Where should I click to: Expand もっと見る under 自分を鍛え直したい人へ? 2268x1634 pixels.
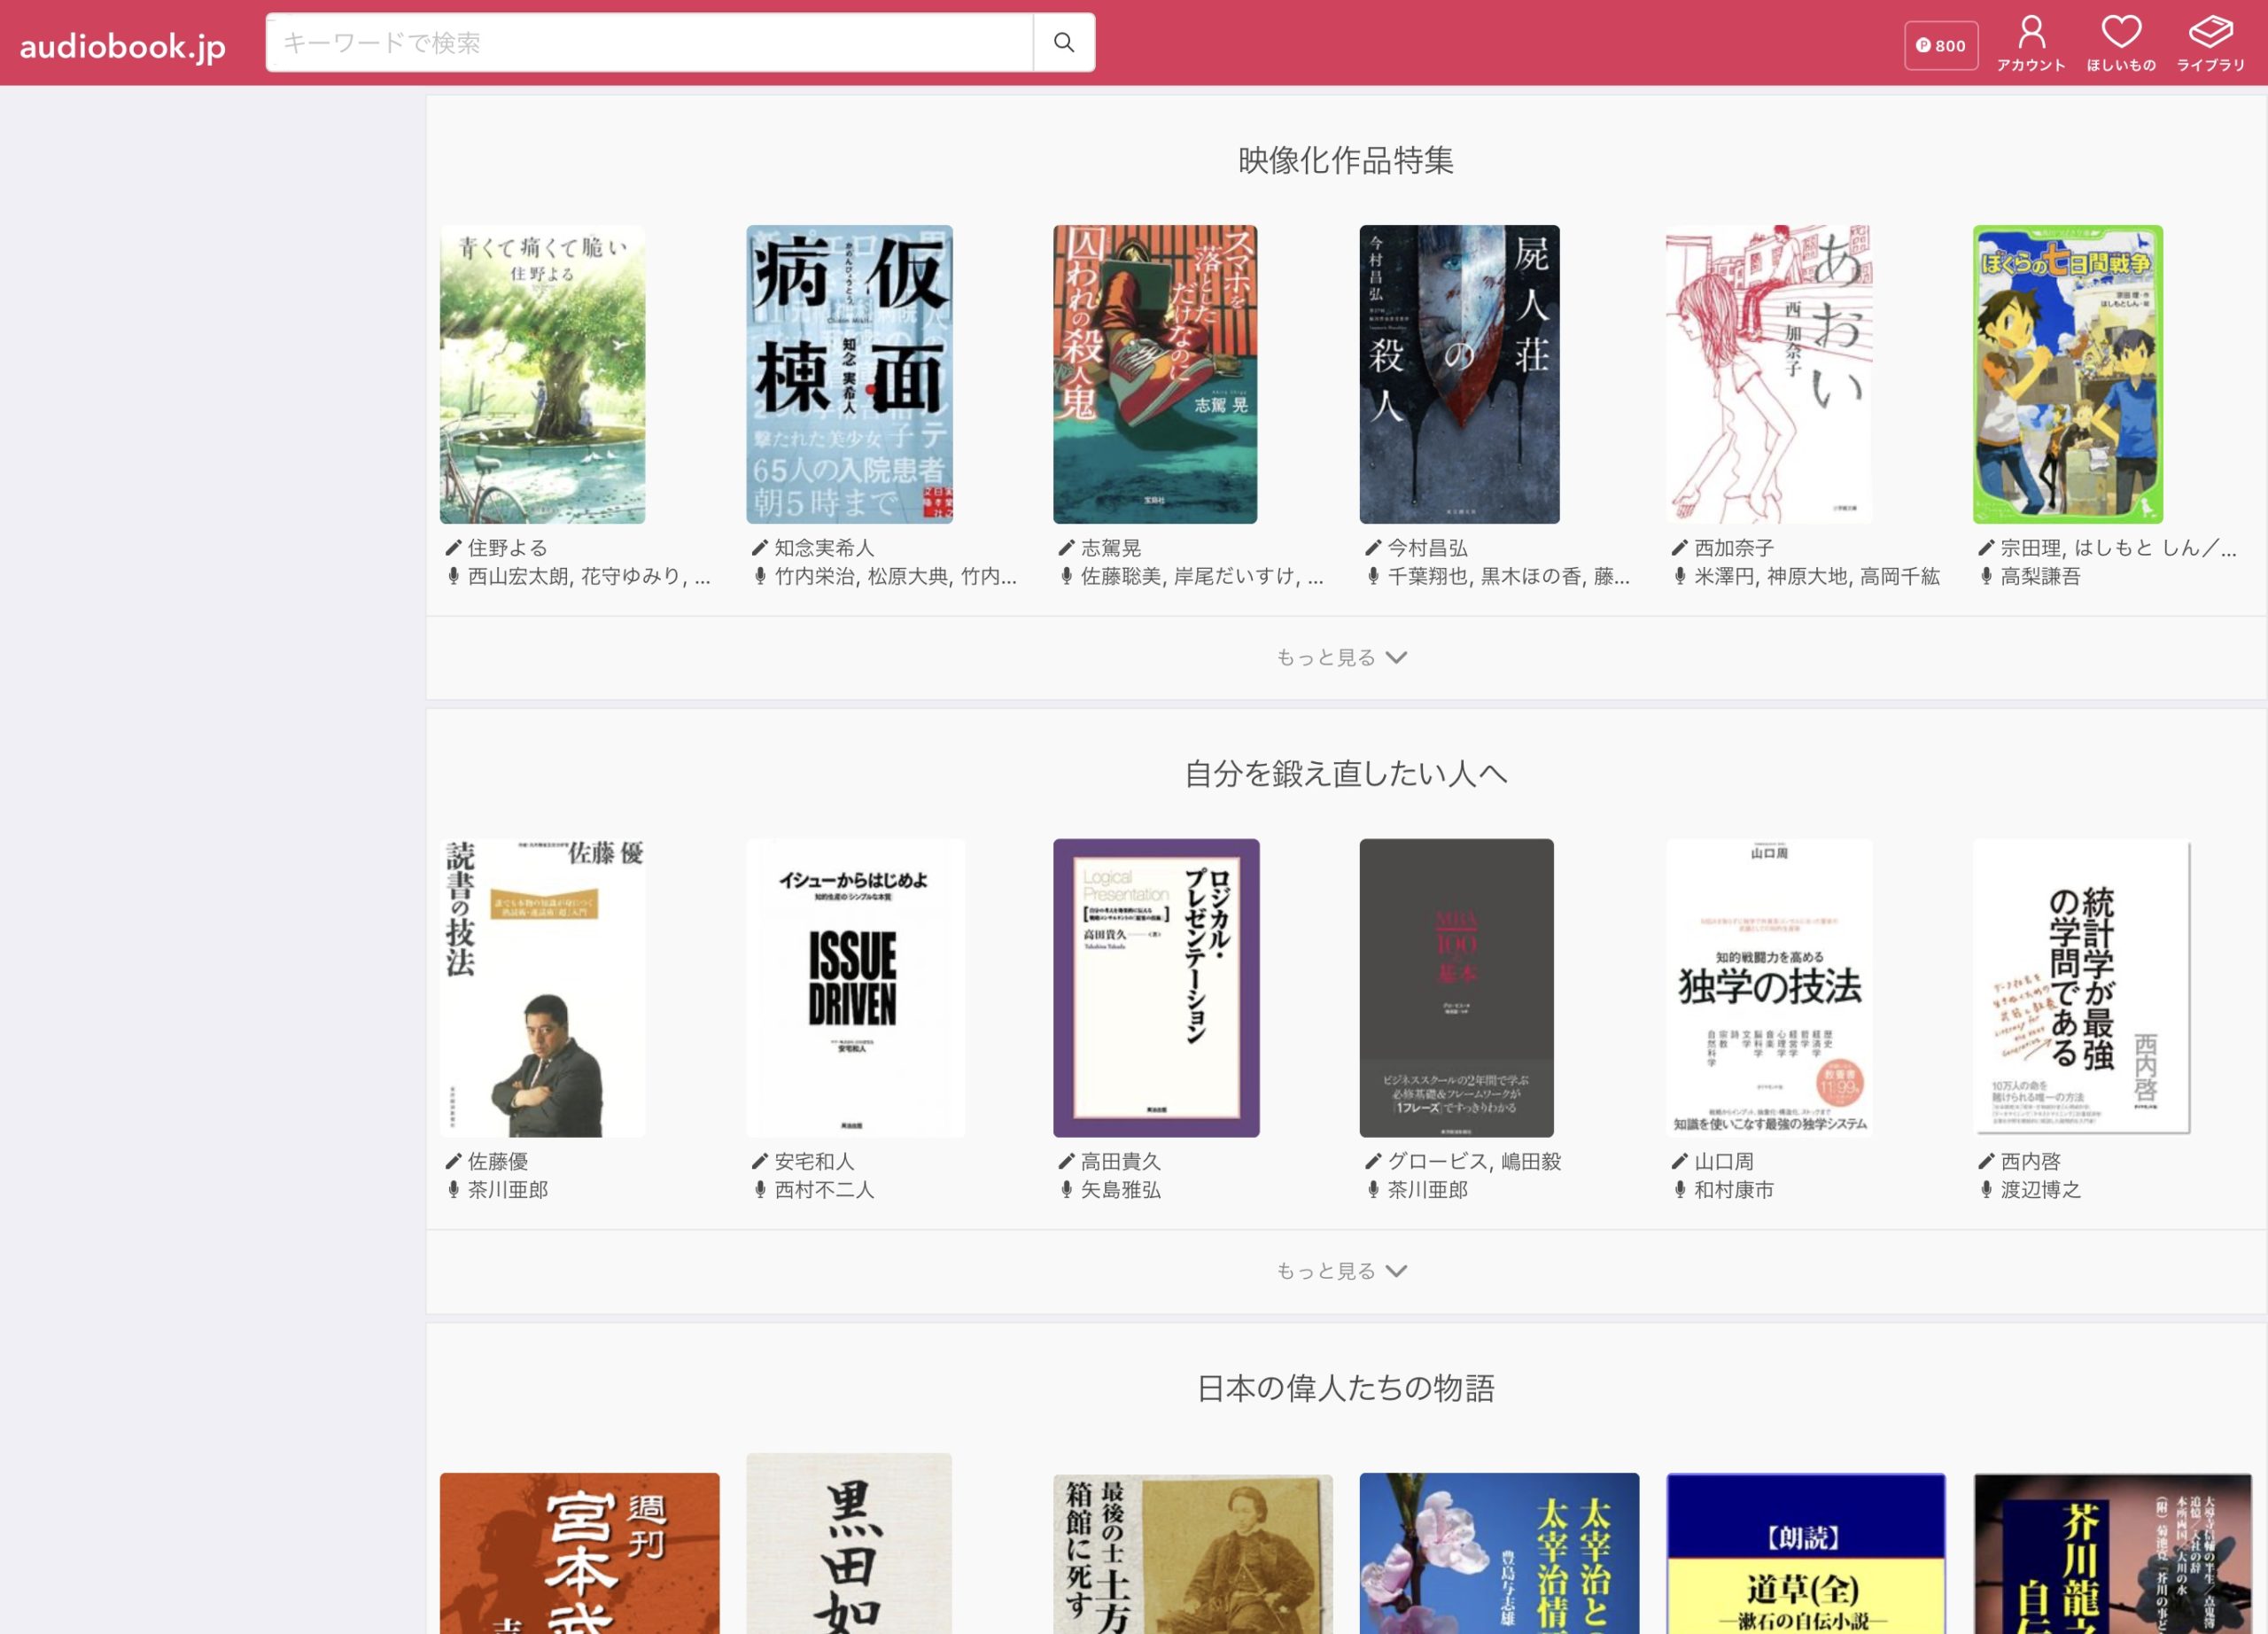click(x=1342, y=1271)
